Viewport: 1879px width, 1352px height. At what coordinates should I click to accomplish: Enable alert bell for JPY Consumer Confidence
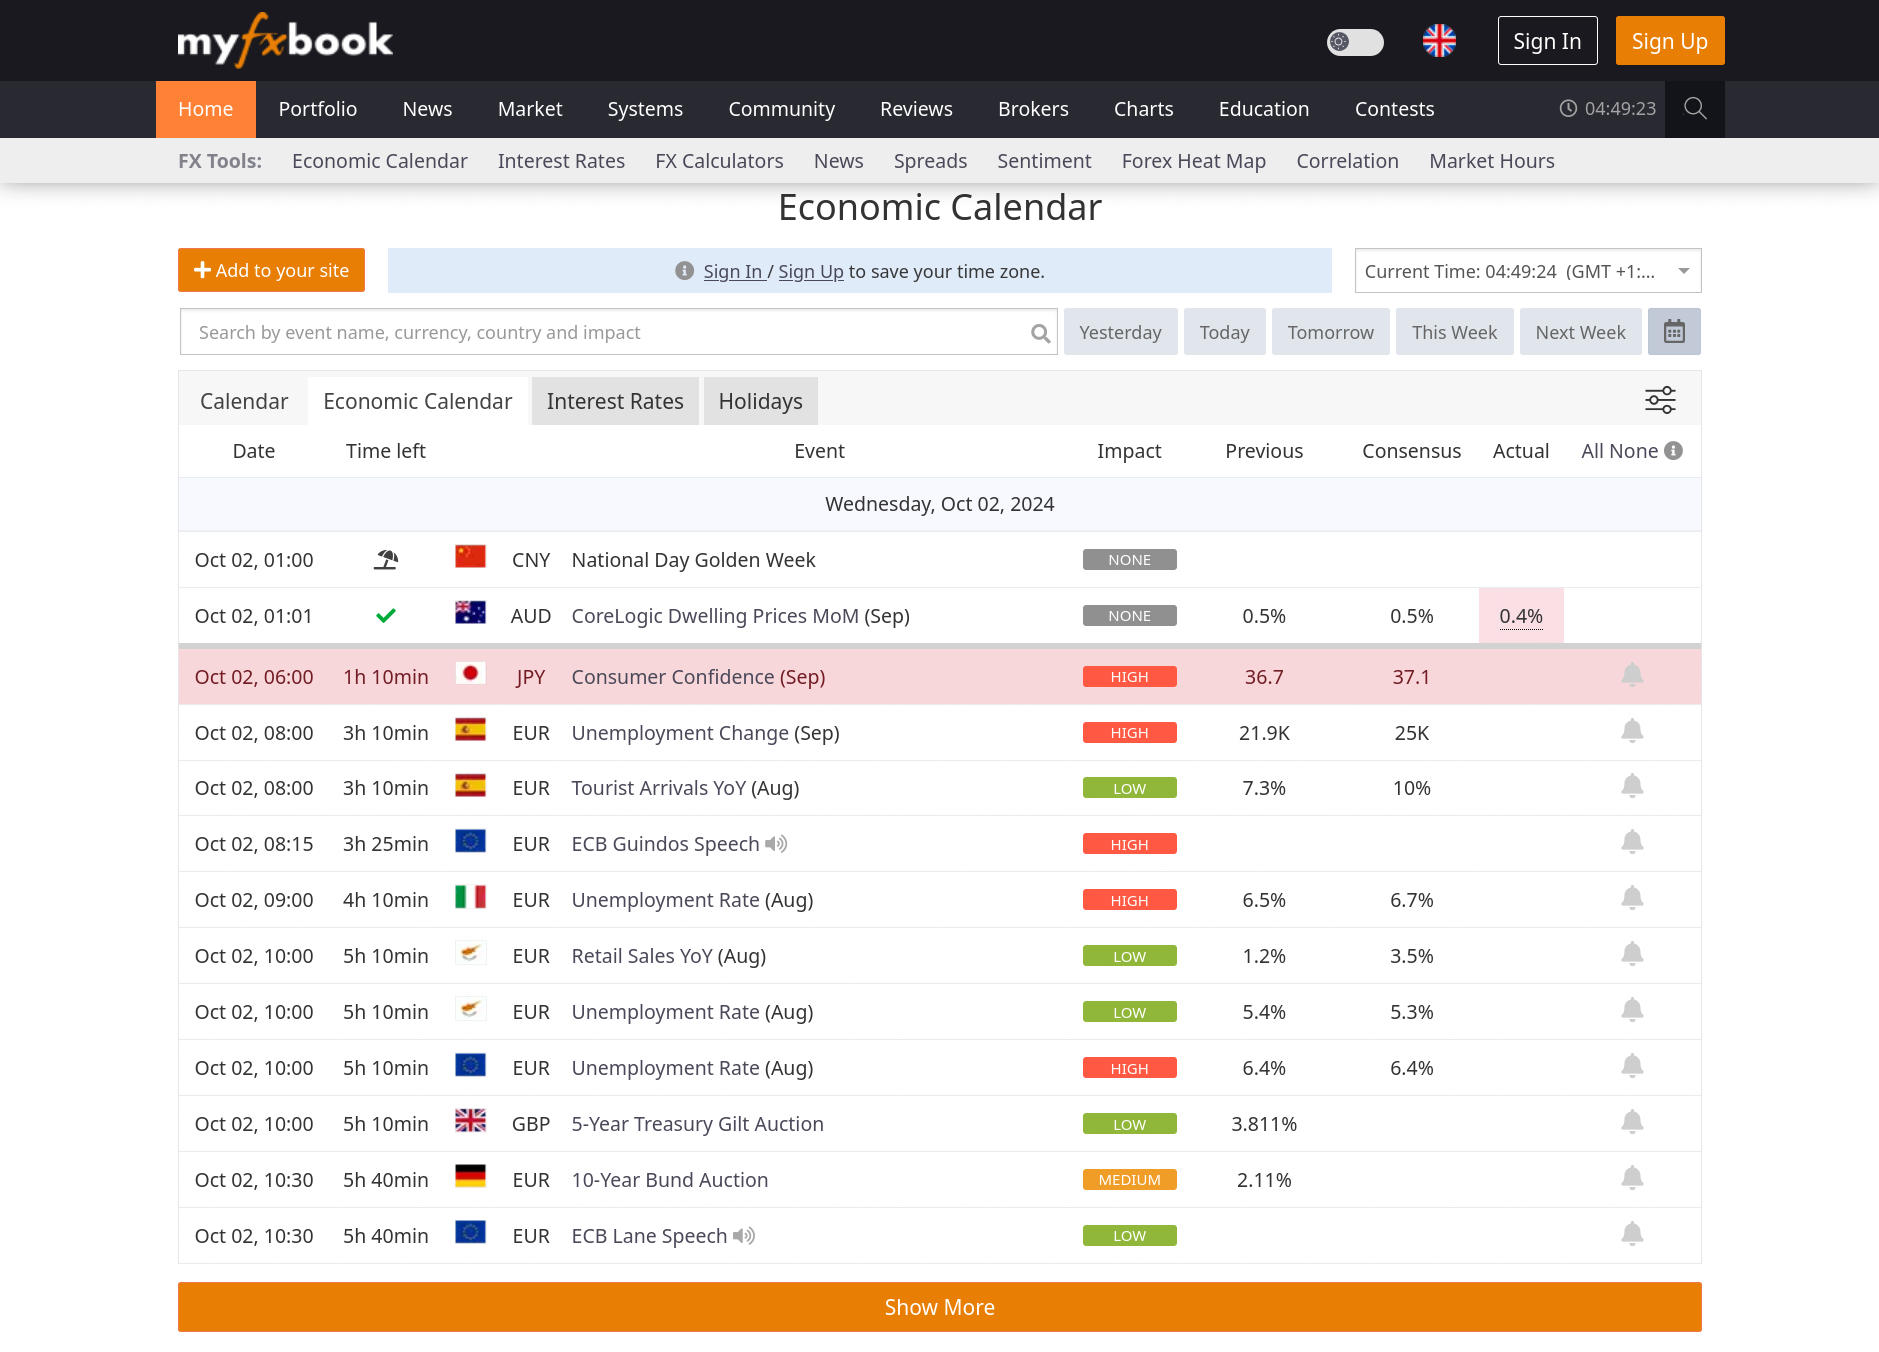1632,676
